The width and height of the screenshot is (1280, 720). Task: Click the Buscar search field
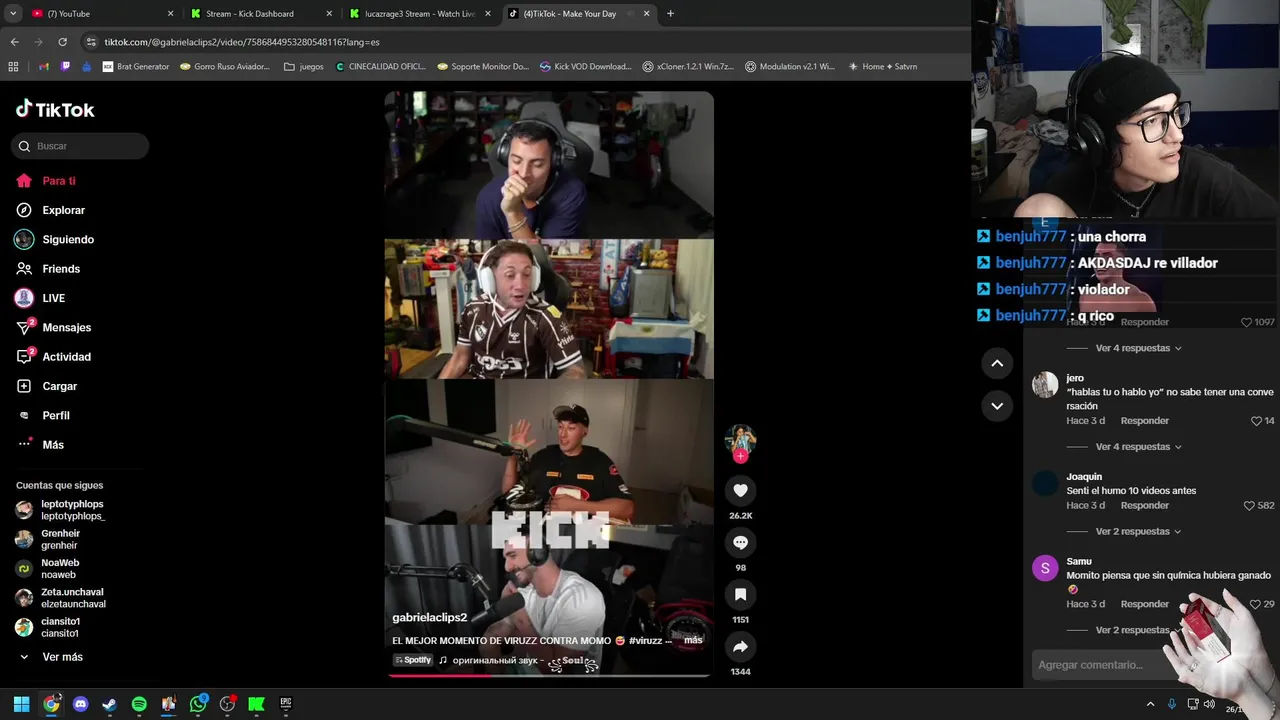[80, 146]
